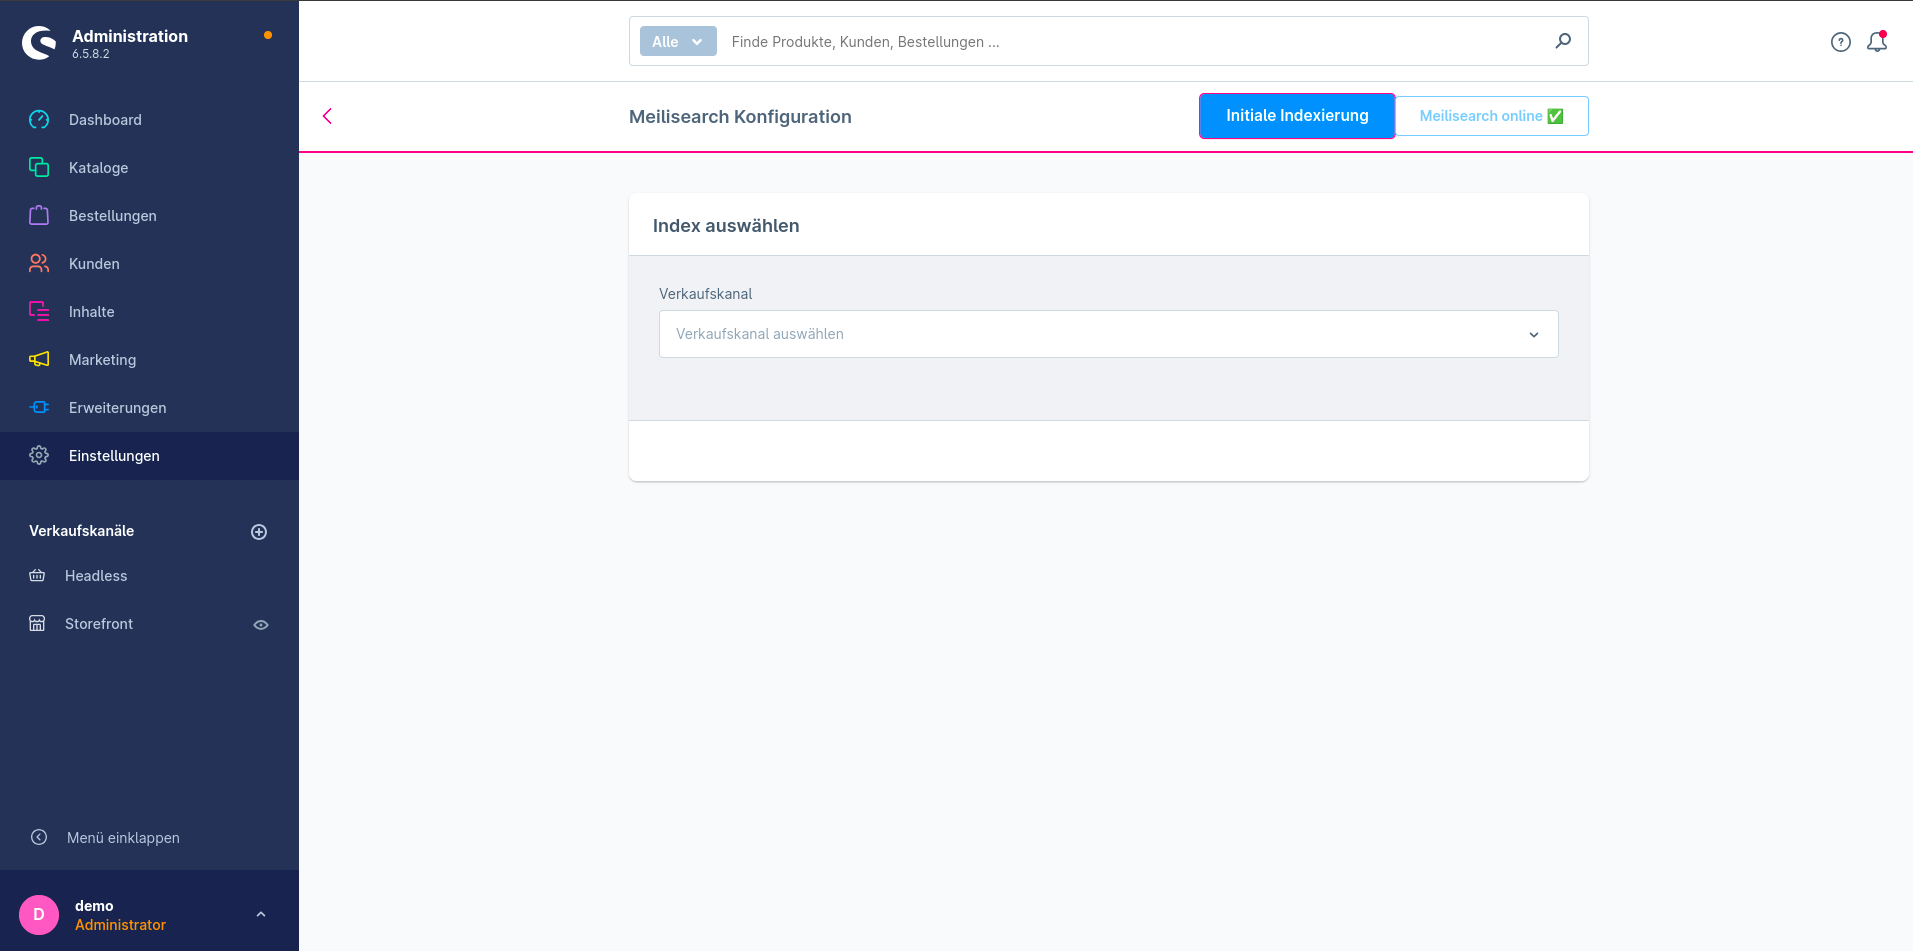
Task: Open the Erweiterungen menu entry
Action: tap(149, 408)
